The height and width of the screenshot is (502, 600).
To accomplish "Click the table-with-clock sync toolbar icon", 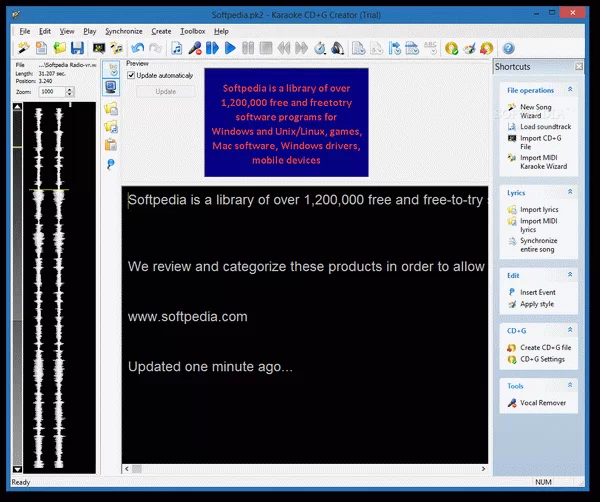I will [412, 48].
